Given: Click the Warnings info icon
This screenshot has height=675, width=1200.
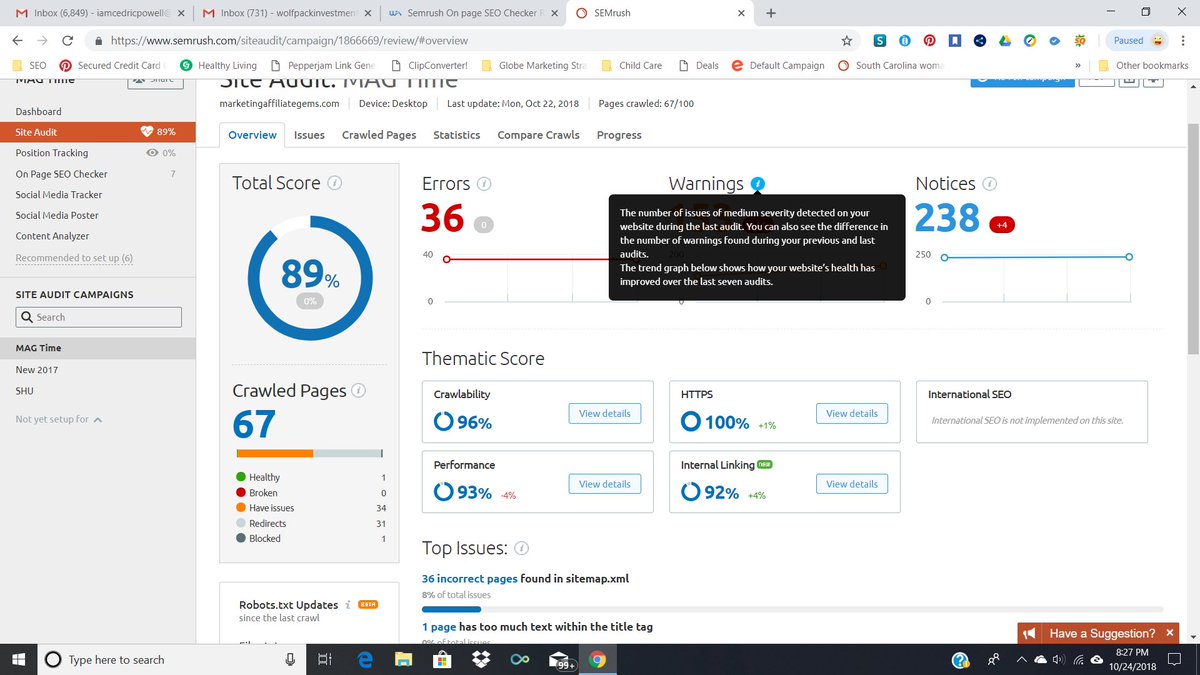Looking at the screenshot, I should (x=758, y=184).
